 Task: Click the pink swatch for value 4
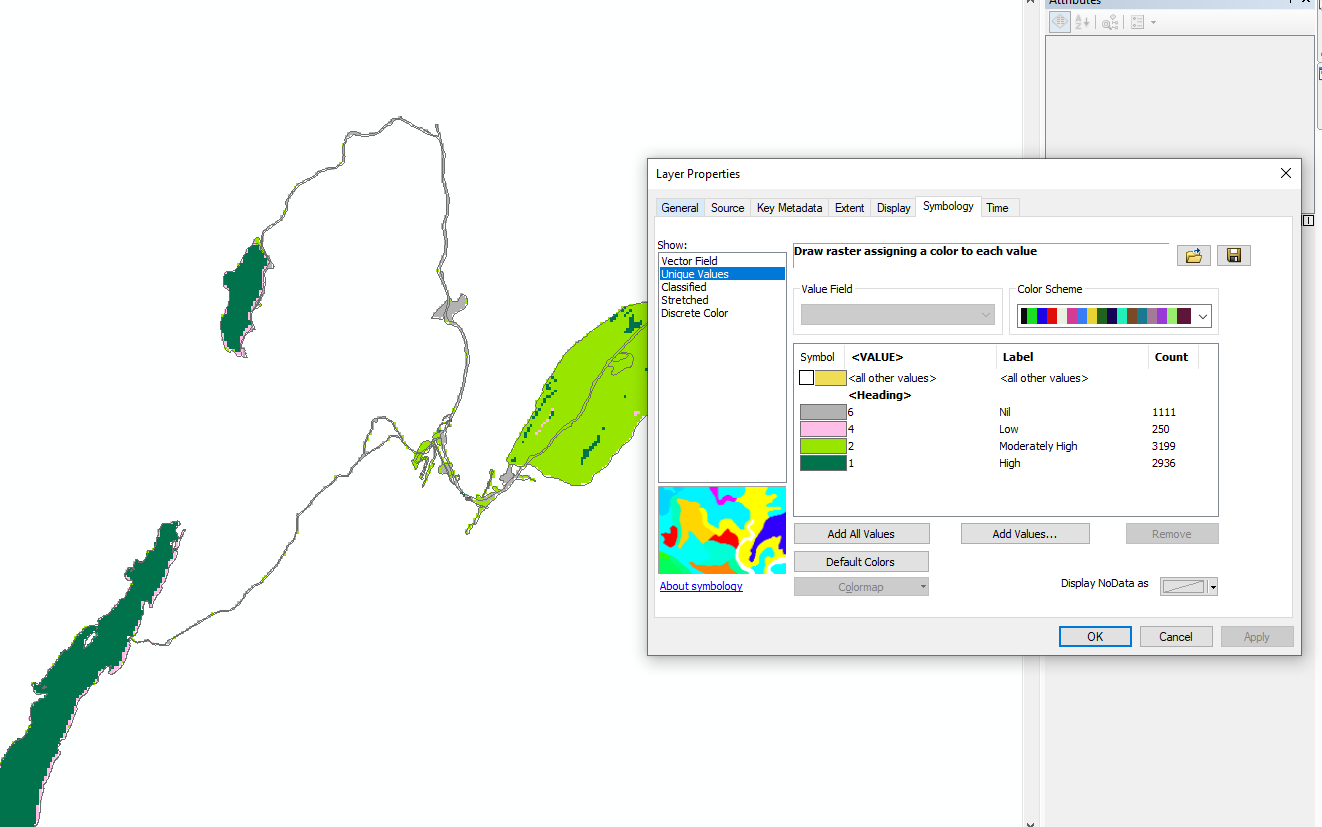pyautogui.click(x=823, y=429)
